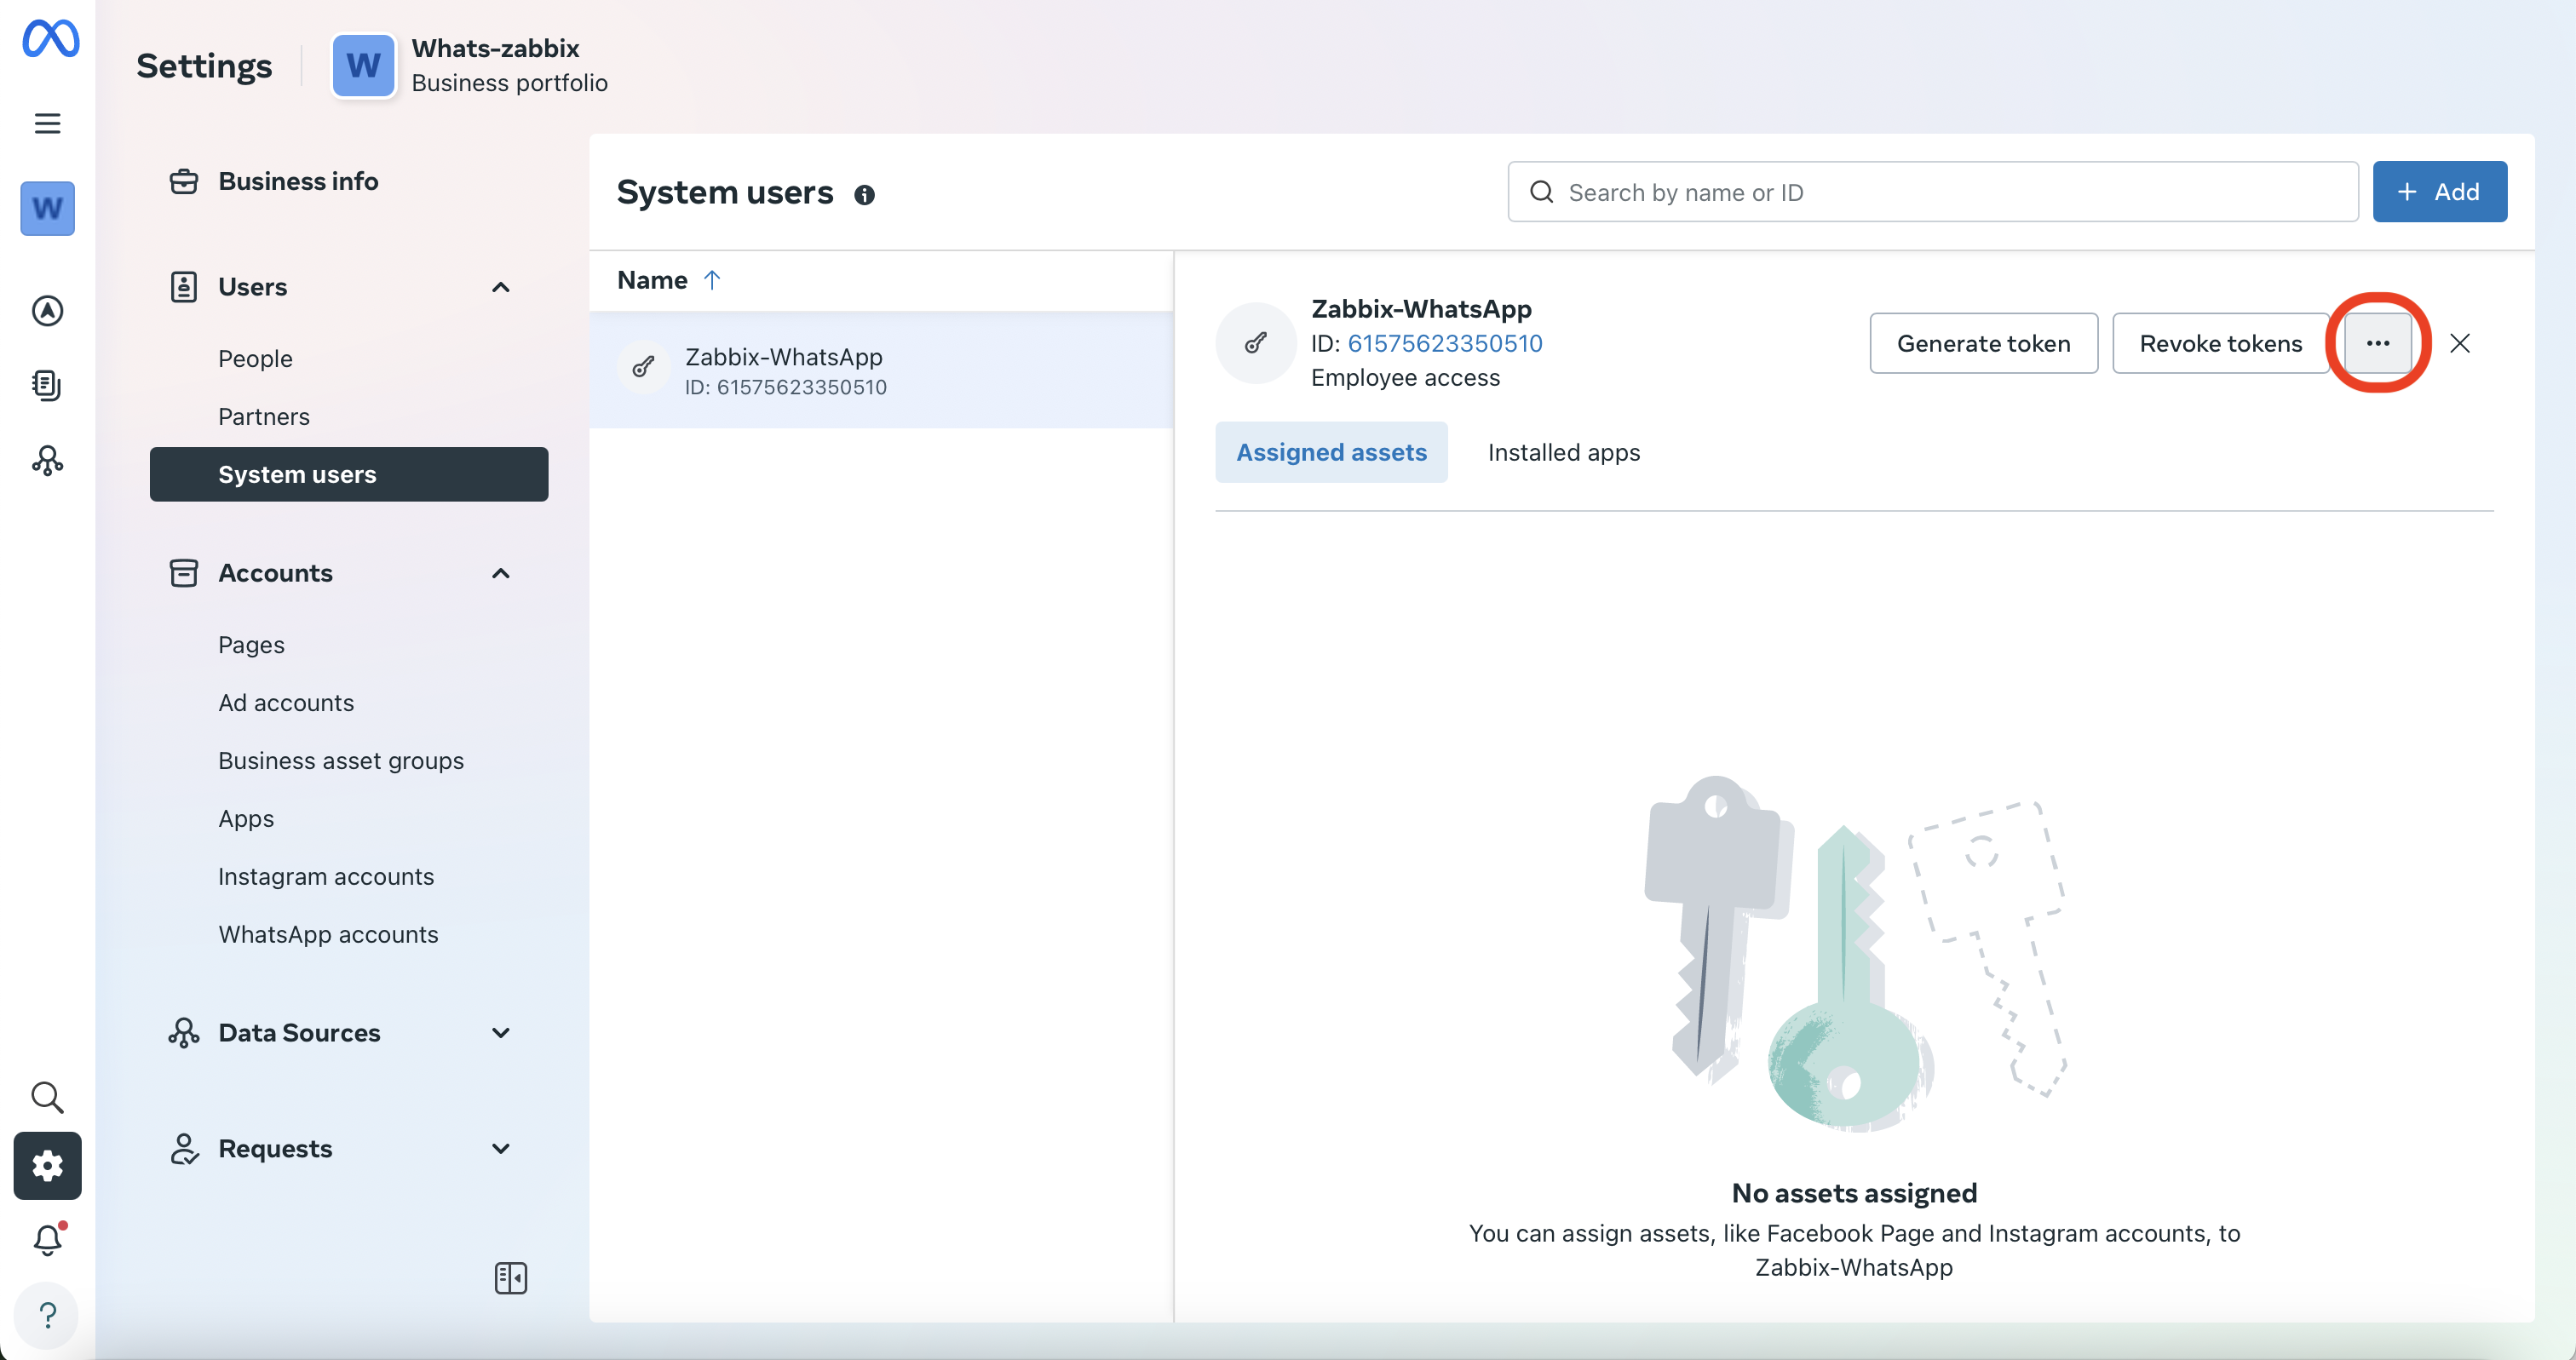Viewport: 2576px width, 1360px height.
Task: Click the key icon in Zabbix-WhatsApp list row
Action: pyautogui.click(x=644, y=368)
